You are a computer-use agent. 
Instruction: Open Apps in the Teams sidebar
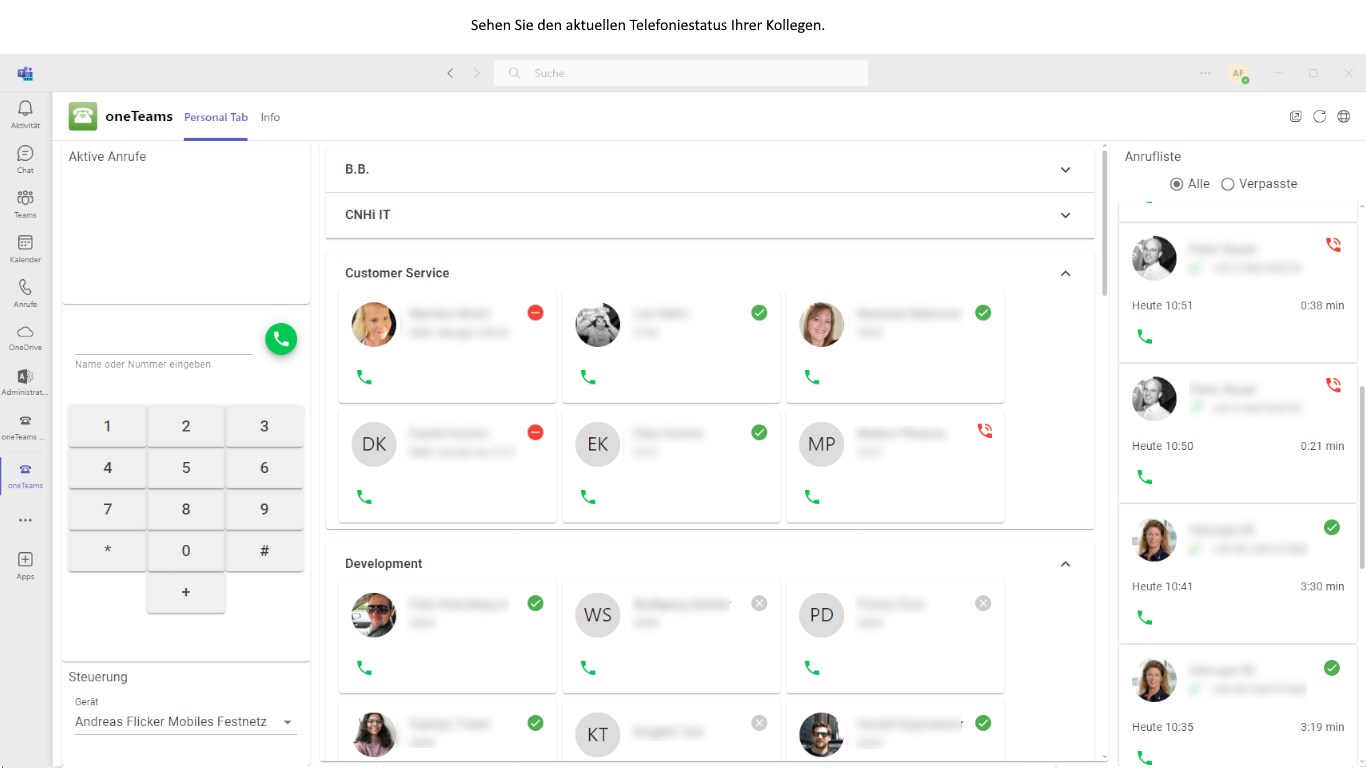click(x=25, y=565)
